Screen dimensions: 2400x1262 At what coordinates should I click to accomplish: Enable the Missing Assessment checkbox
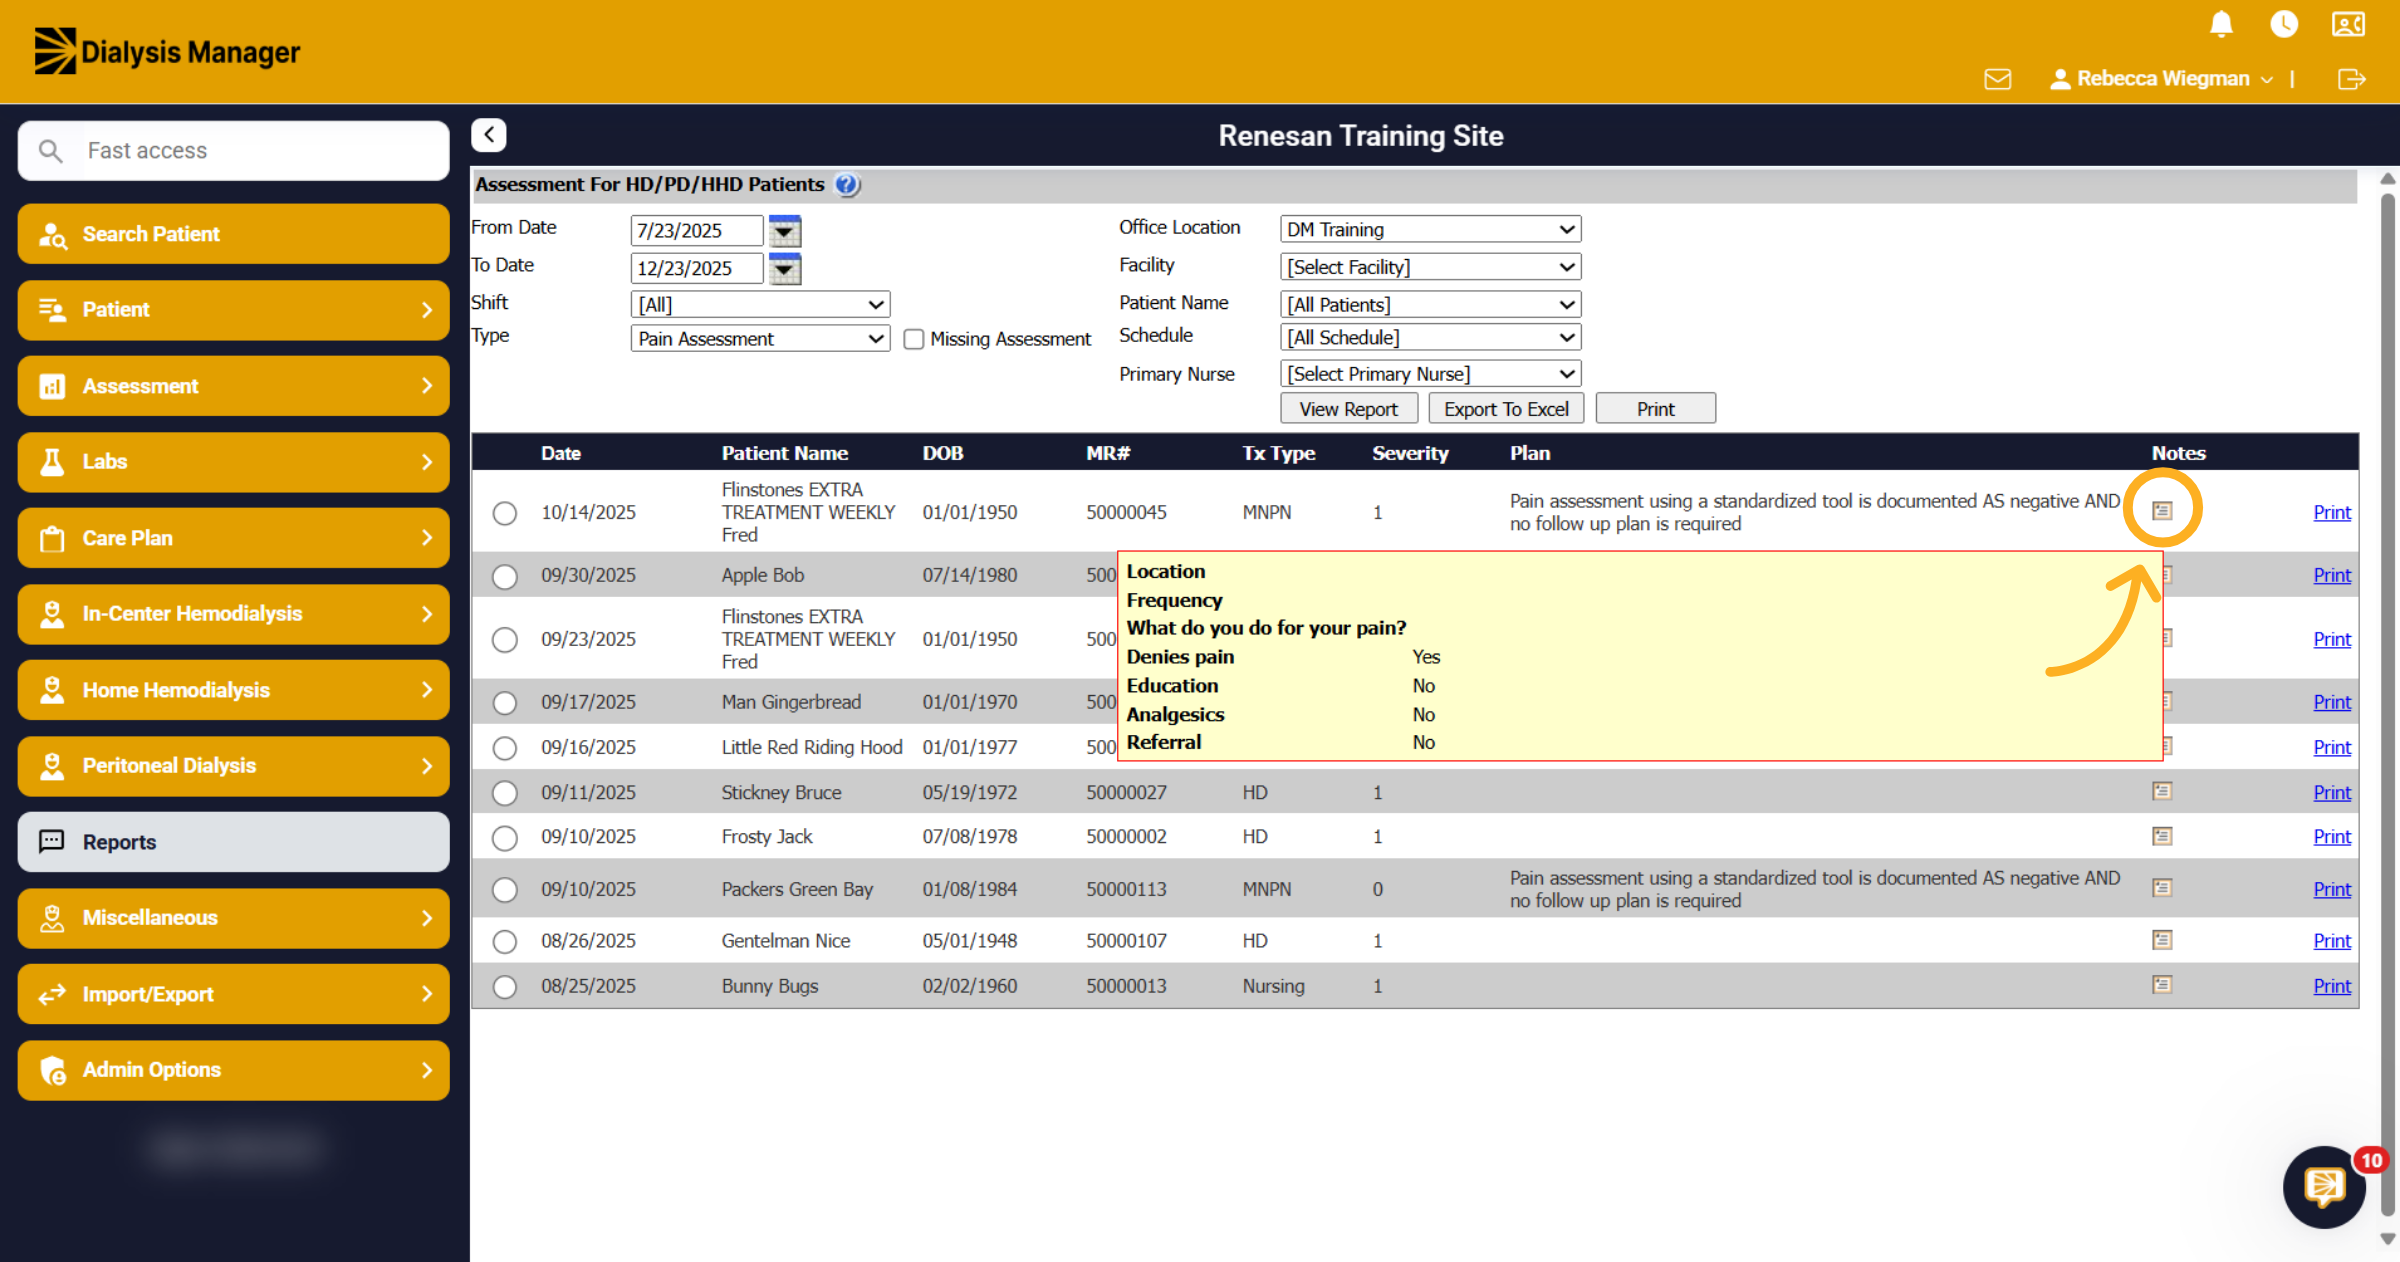(913, 339)
